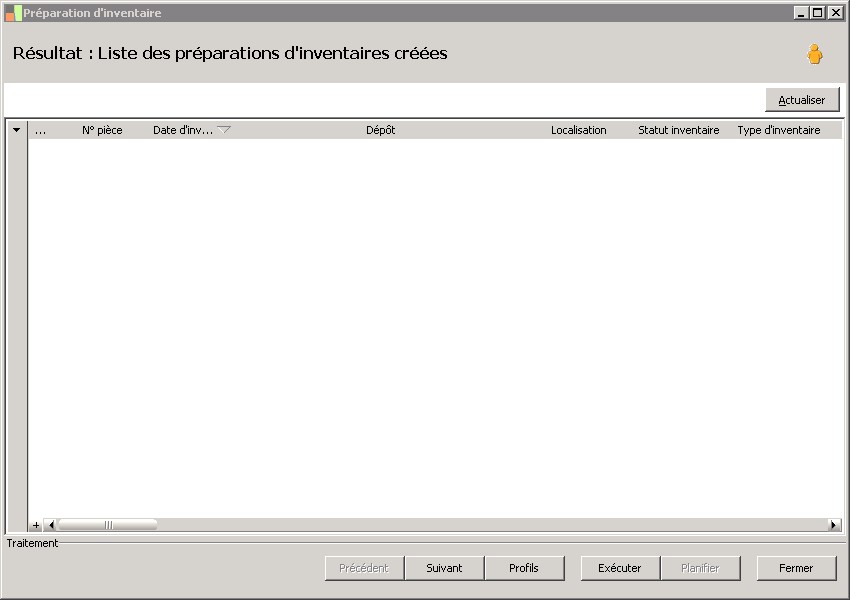
Task: Click the Localisation column header
Action: pyautogui.click(x=578, y=130)
